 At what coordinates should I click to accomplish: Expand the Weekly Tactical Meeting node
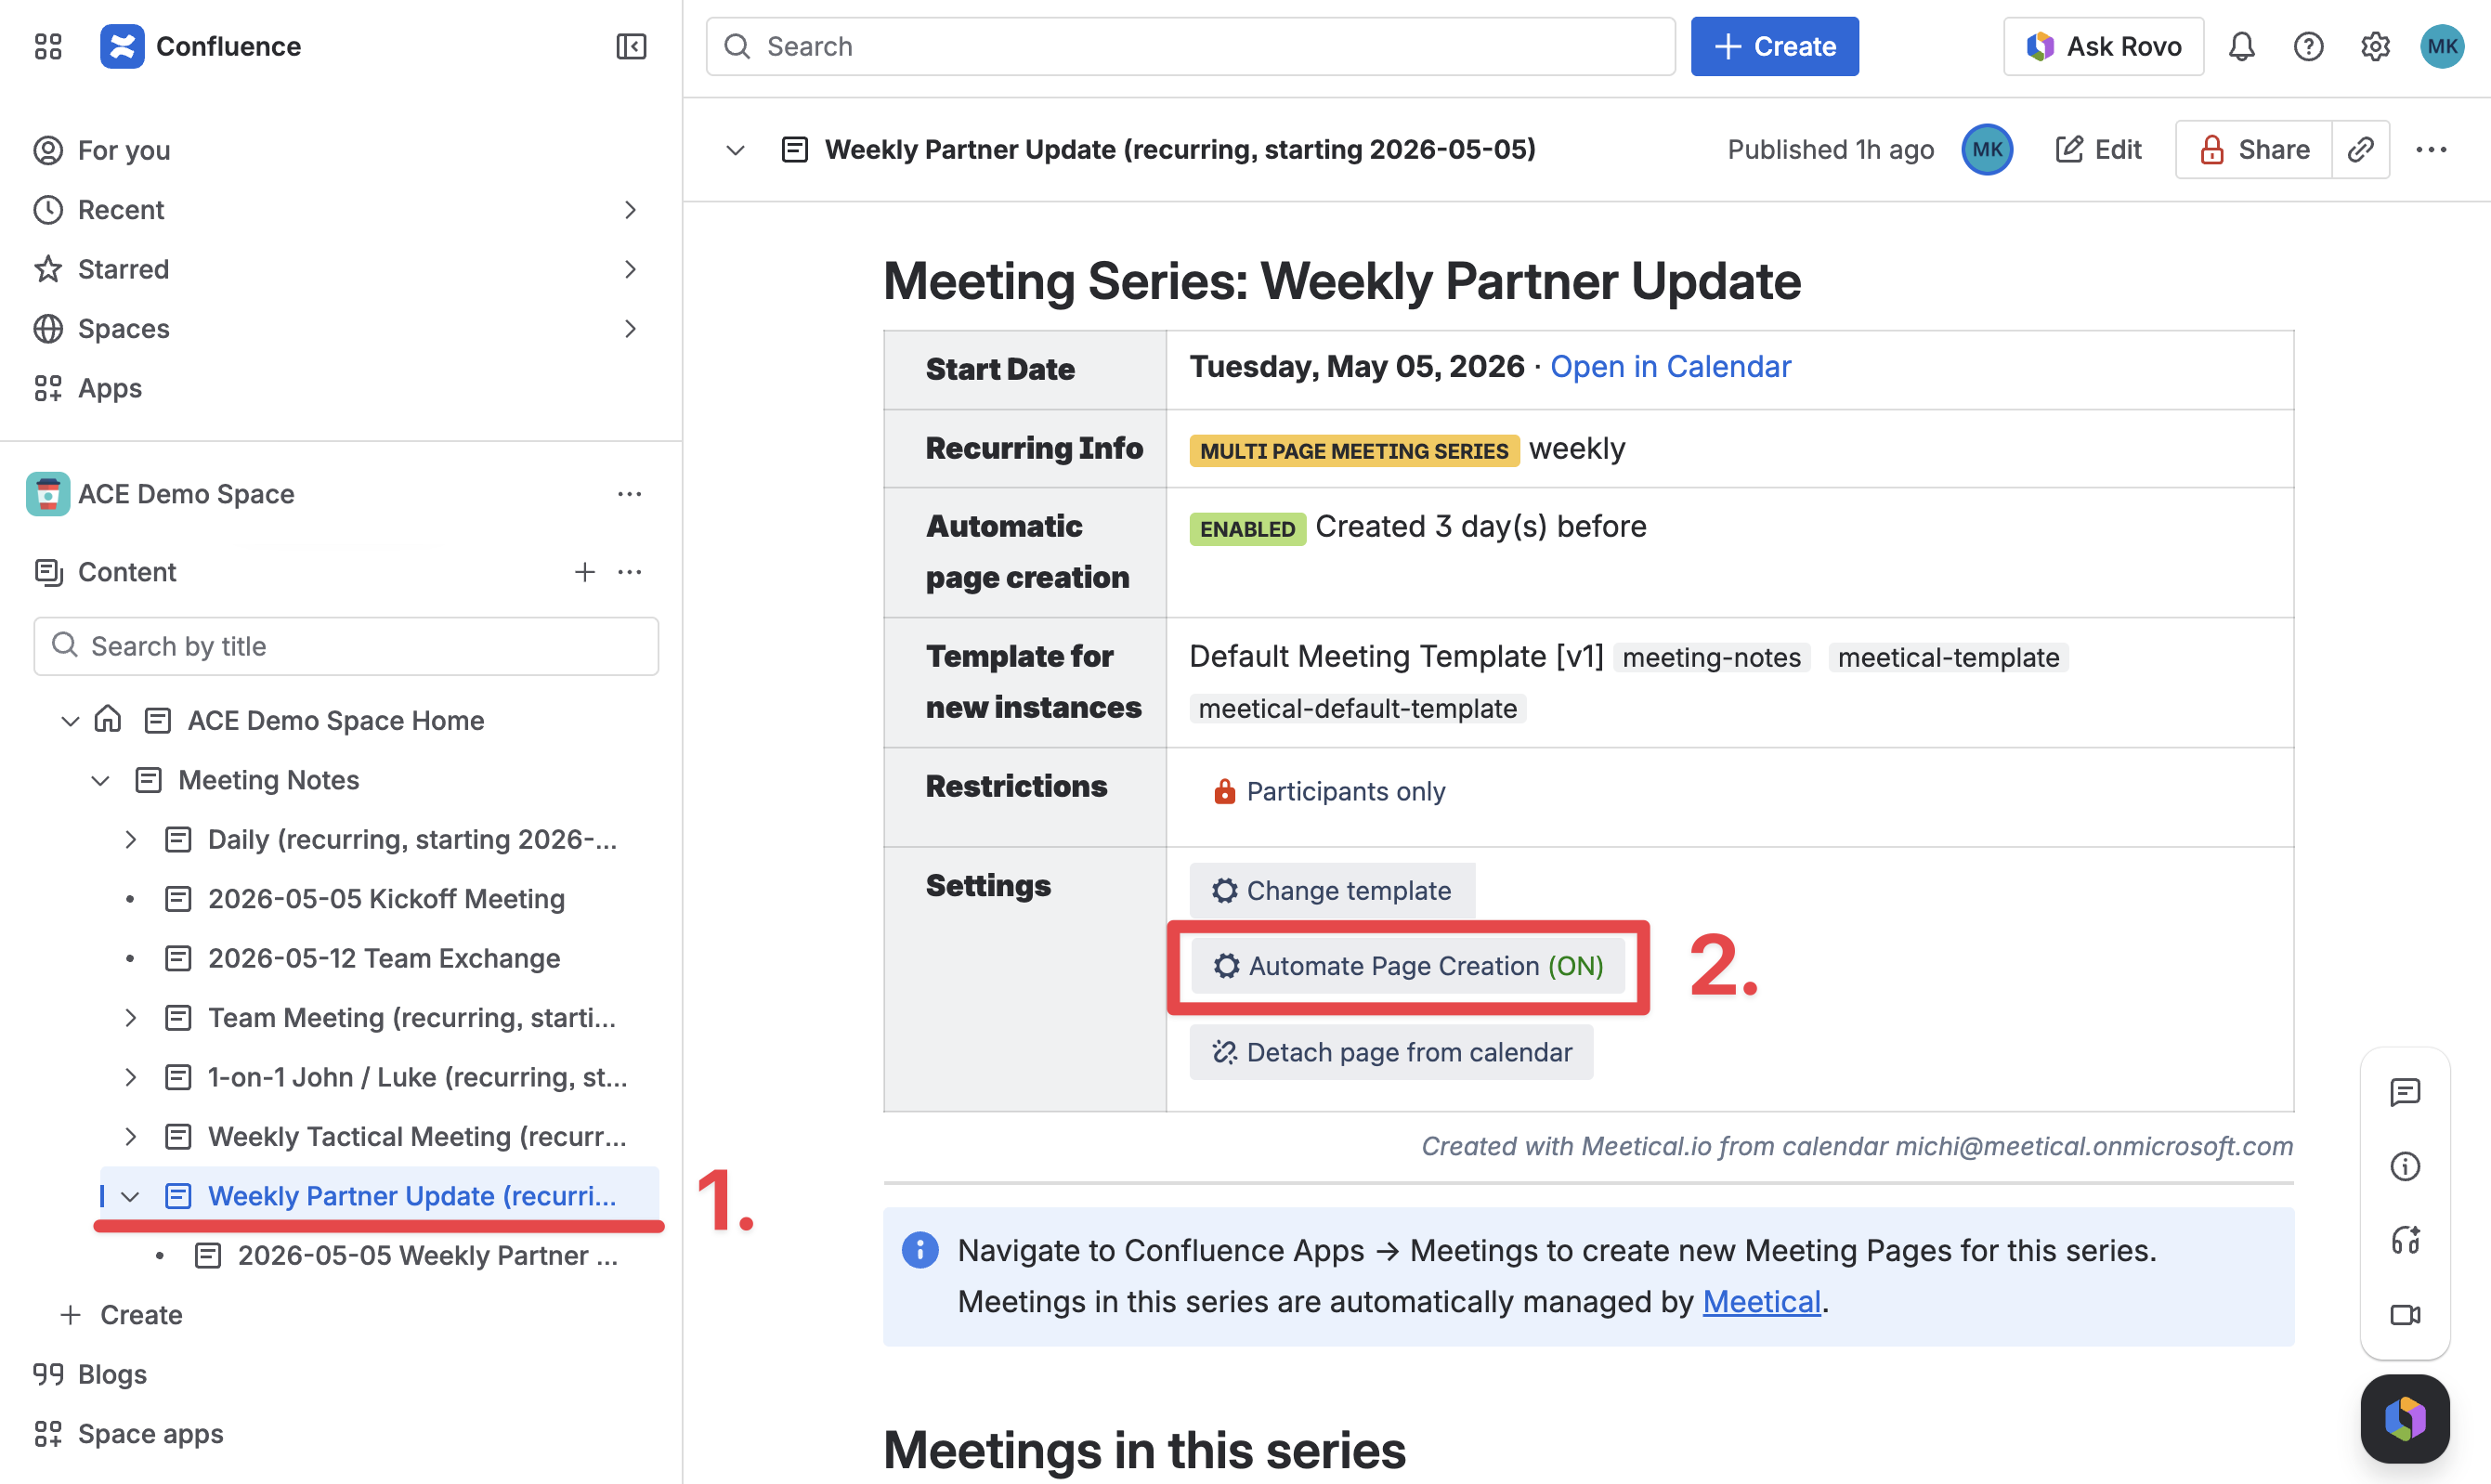[130, 1137]
